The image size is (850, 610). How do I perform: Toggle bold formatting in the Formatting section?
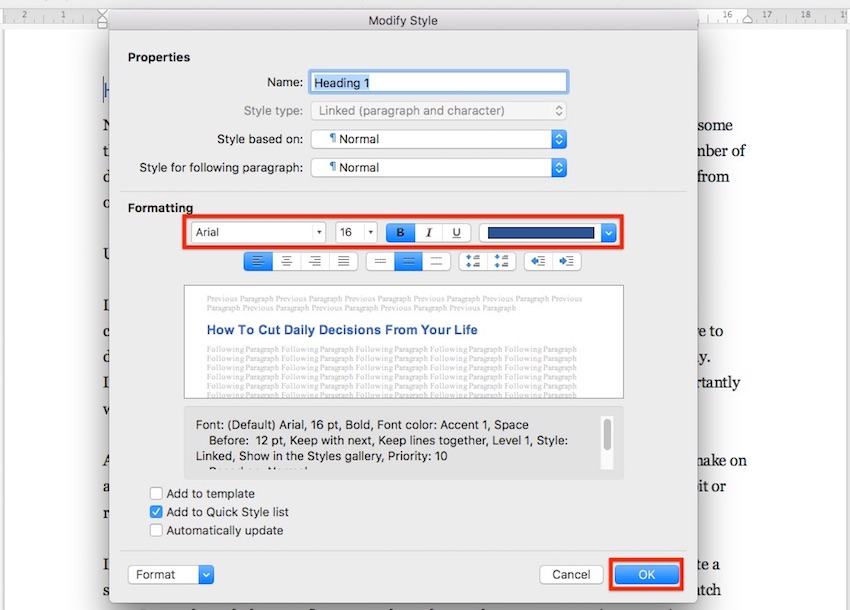click(x=399, y=232)
